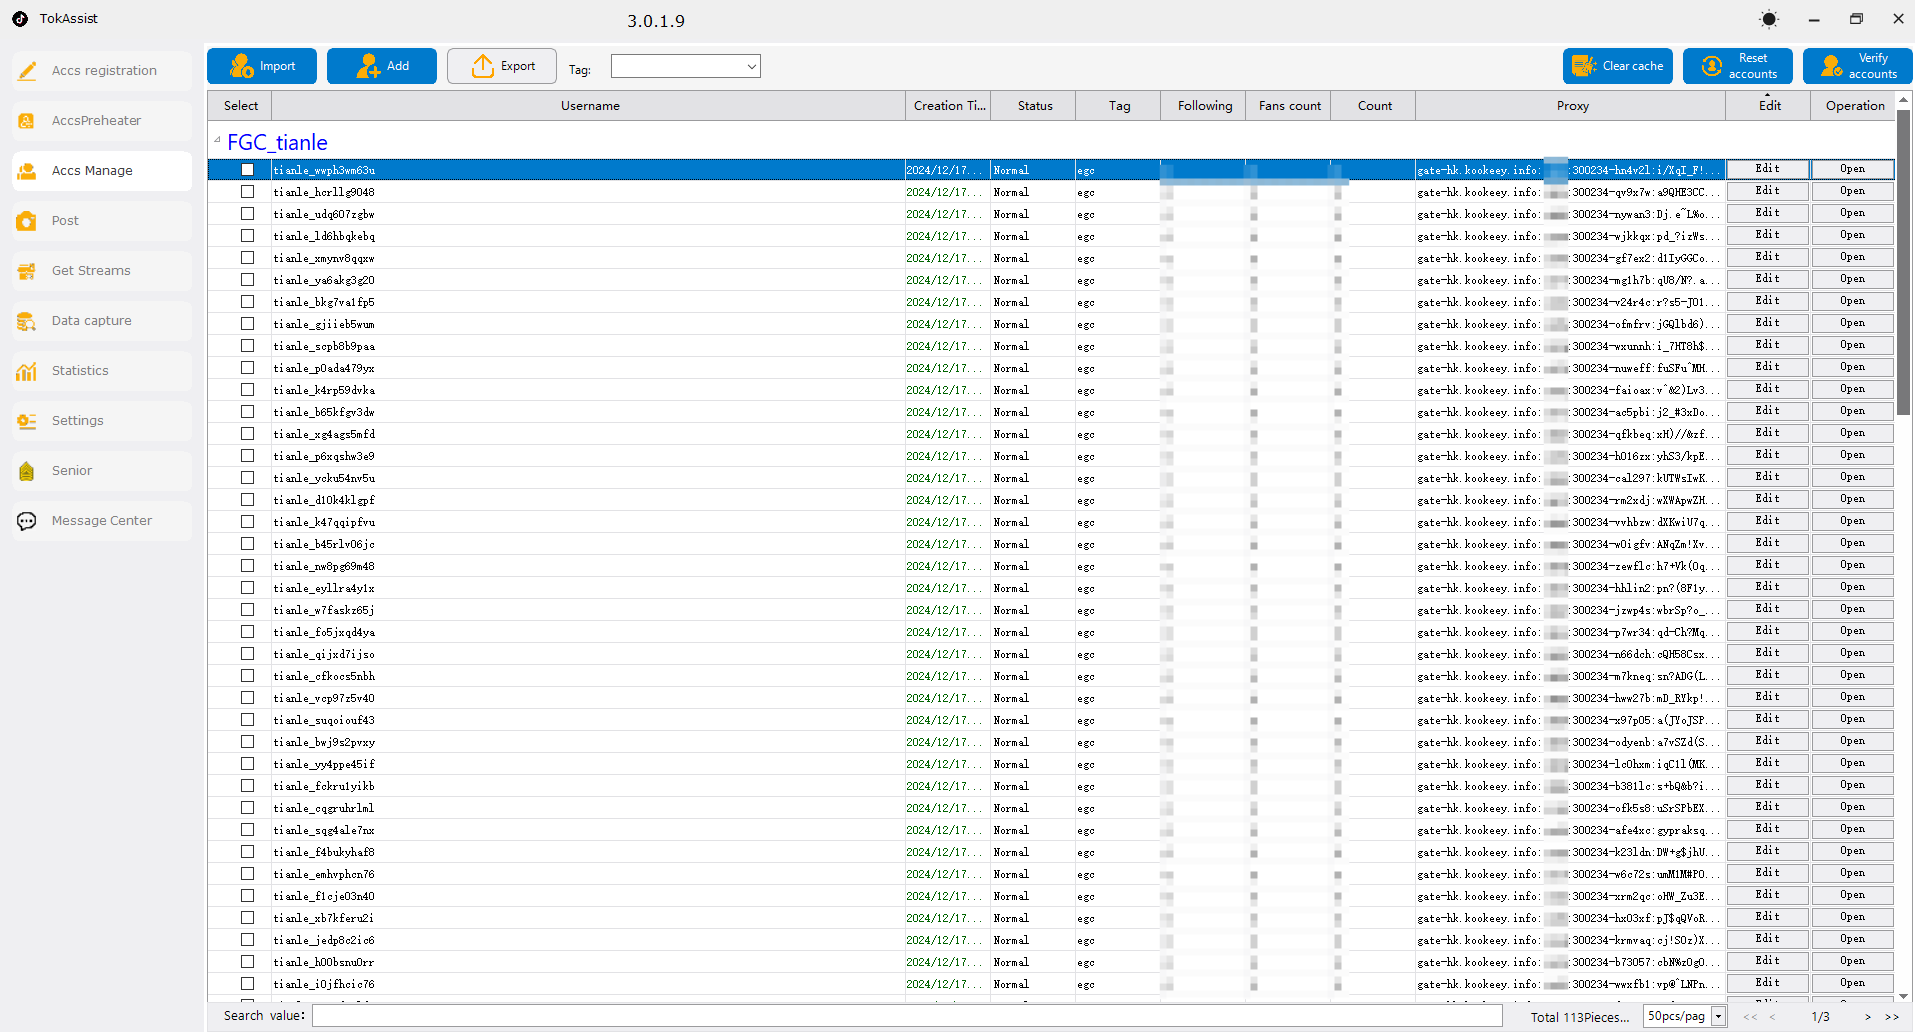Viewport: 1915px width, 1033px height.
Task: Open the Post camera icon
Action: click(27, 221)
